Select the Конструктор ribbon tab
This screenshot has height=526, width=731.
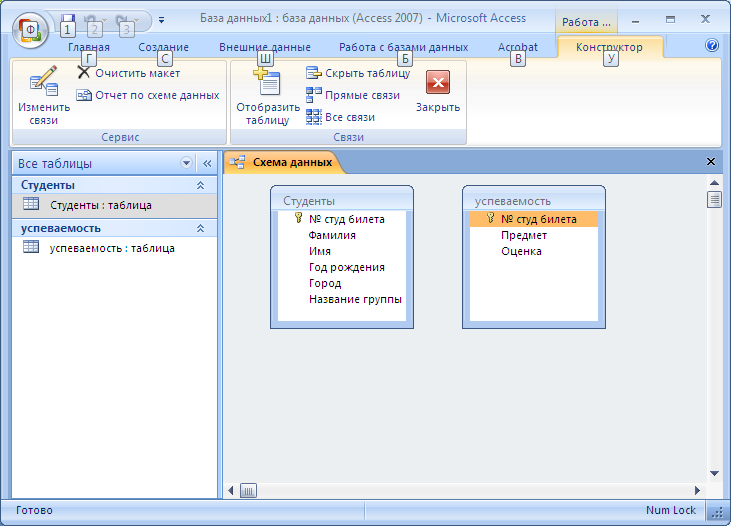click(x=609, y=47)
